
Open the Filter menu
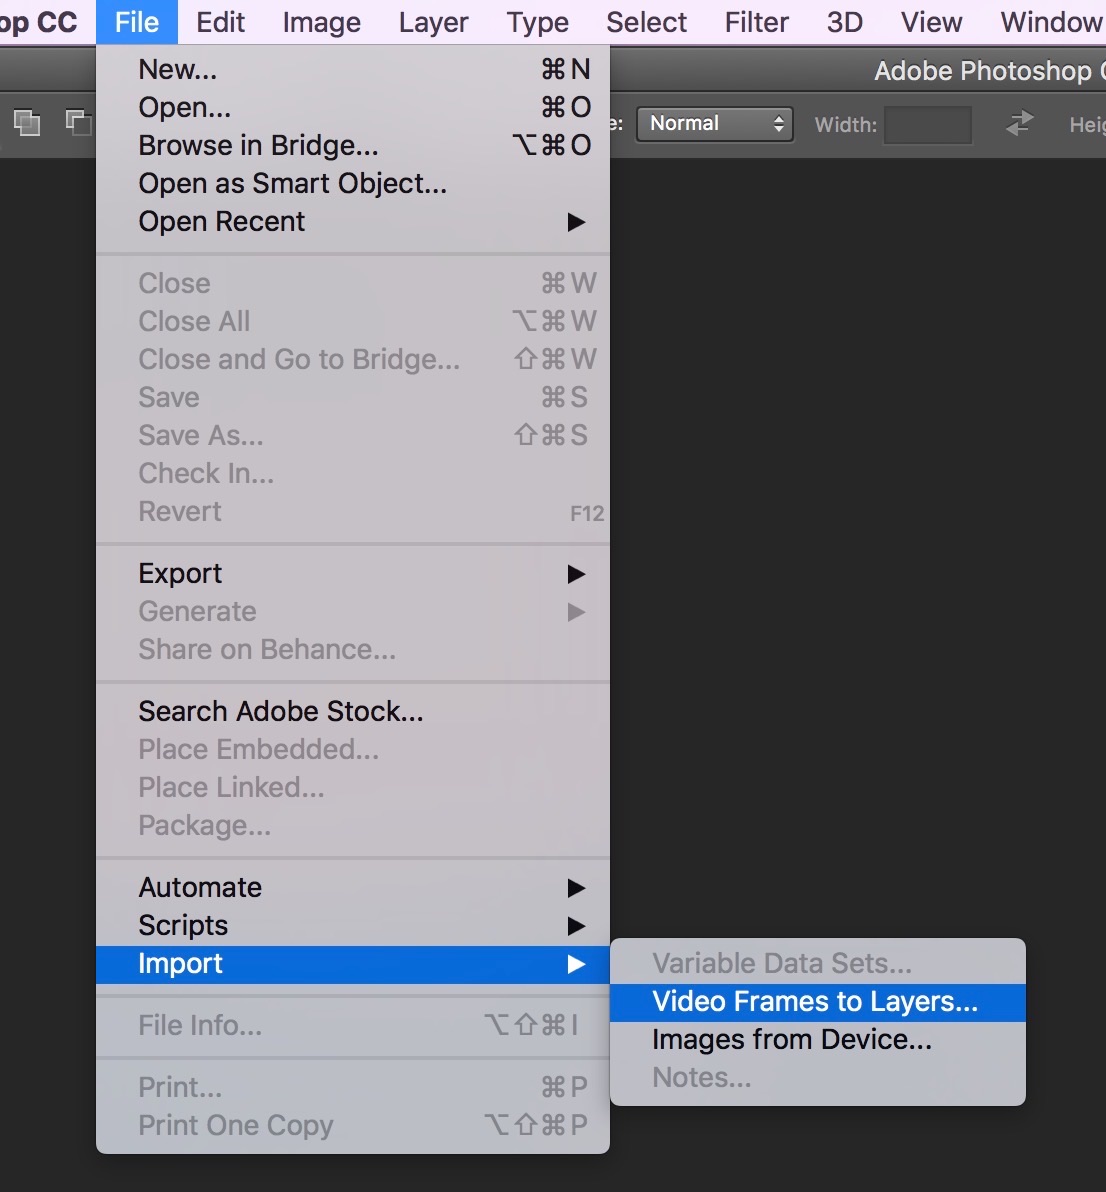pos(756,22)
